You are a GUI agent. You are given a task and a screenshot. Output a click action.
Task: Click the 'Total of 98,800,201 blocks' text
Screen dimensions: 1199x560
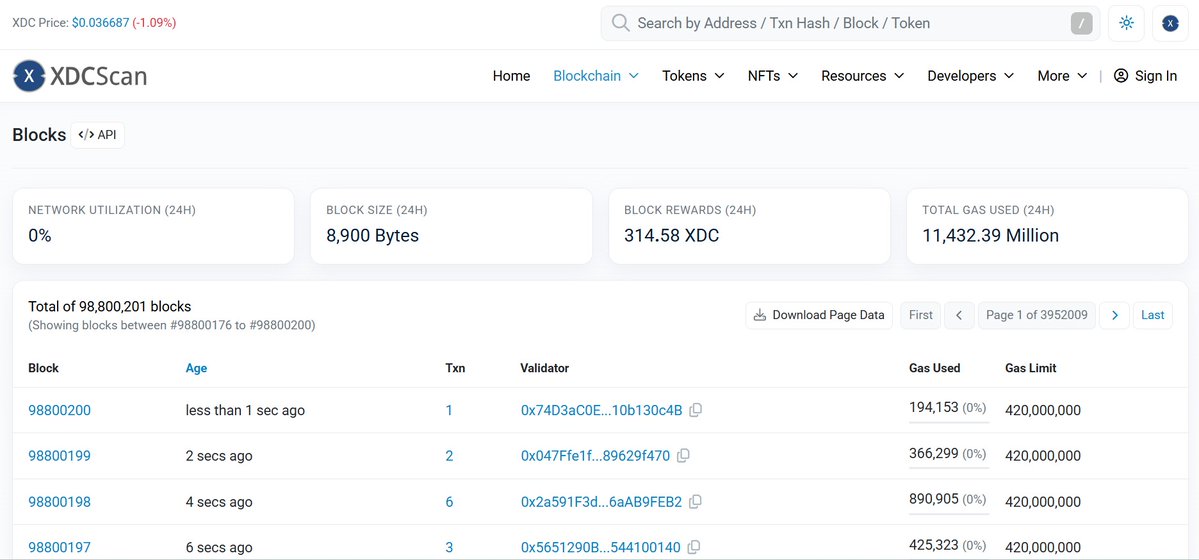pyautogui.click(x=109, y=307)
